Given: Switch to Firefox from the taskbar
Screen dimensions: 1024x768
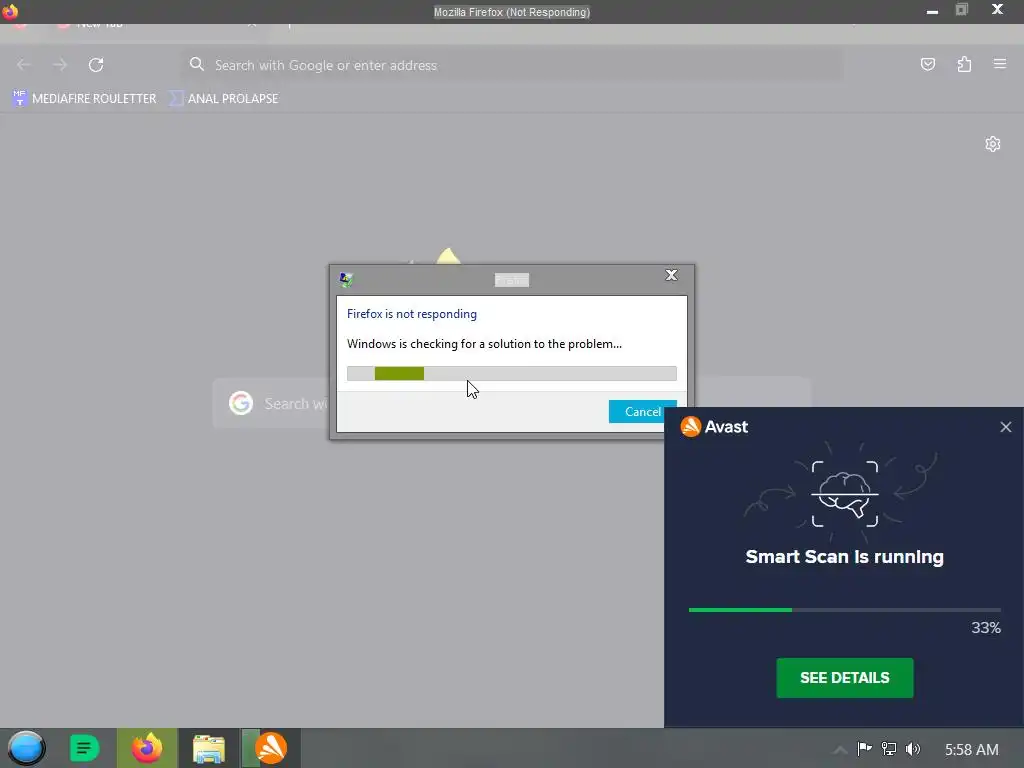Looking at the screenshot, I should 147,748.
